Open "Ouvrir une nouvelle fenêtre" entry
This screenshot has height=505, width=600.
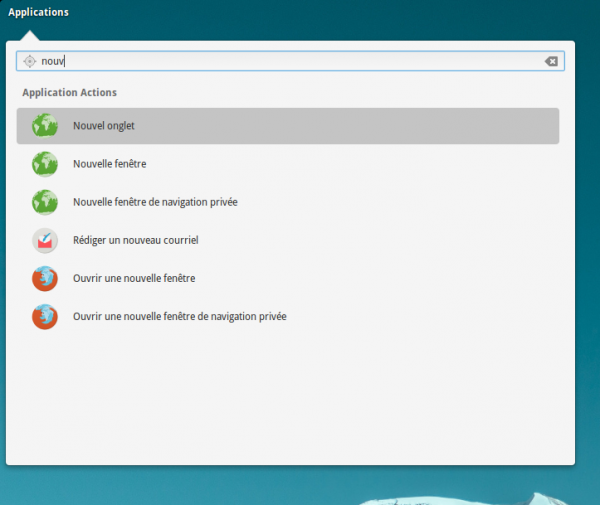[x=288, y=279]
